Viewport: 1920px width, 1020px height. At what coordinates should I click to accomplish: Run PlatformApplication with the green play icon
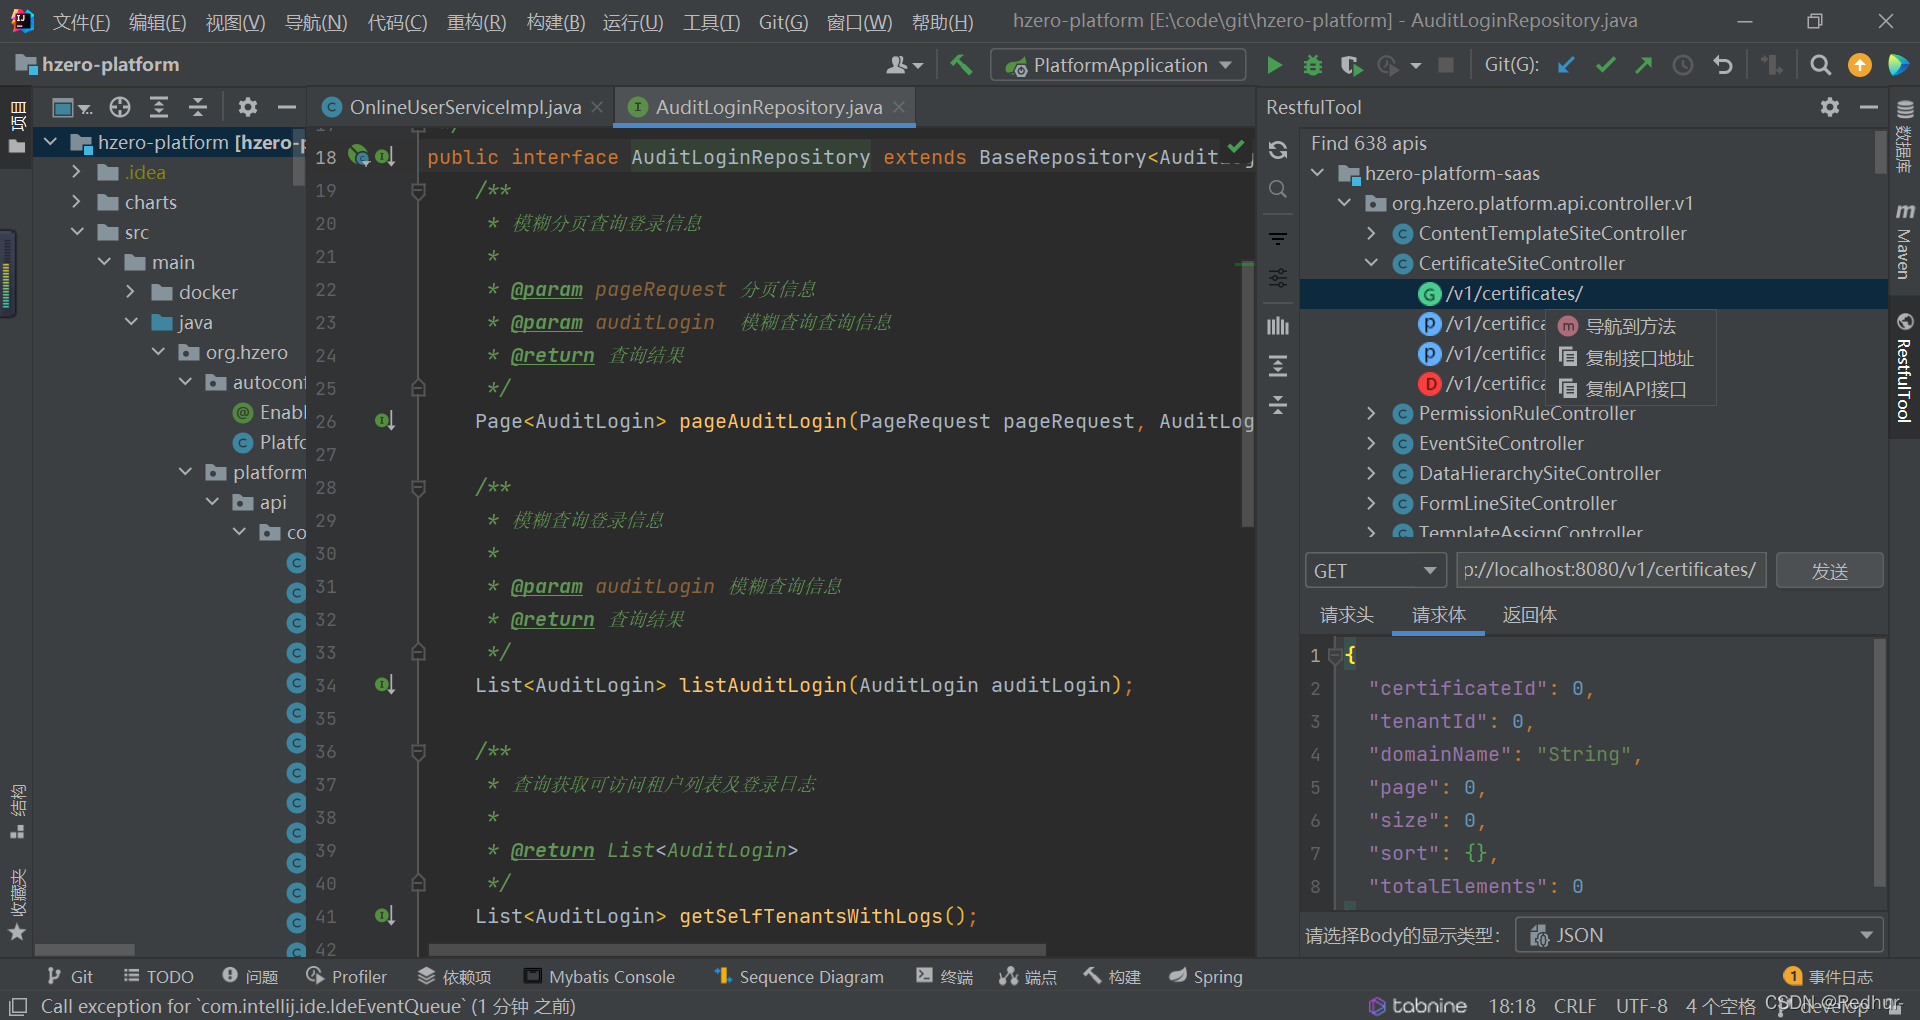(x=1274, y=65)
